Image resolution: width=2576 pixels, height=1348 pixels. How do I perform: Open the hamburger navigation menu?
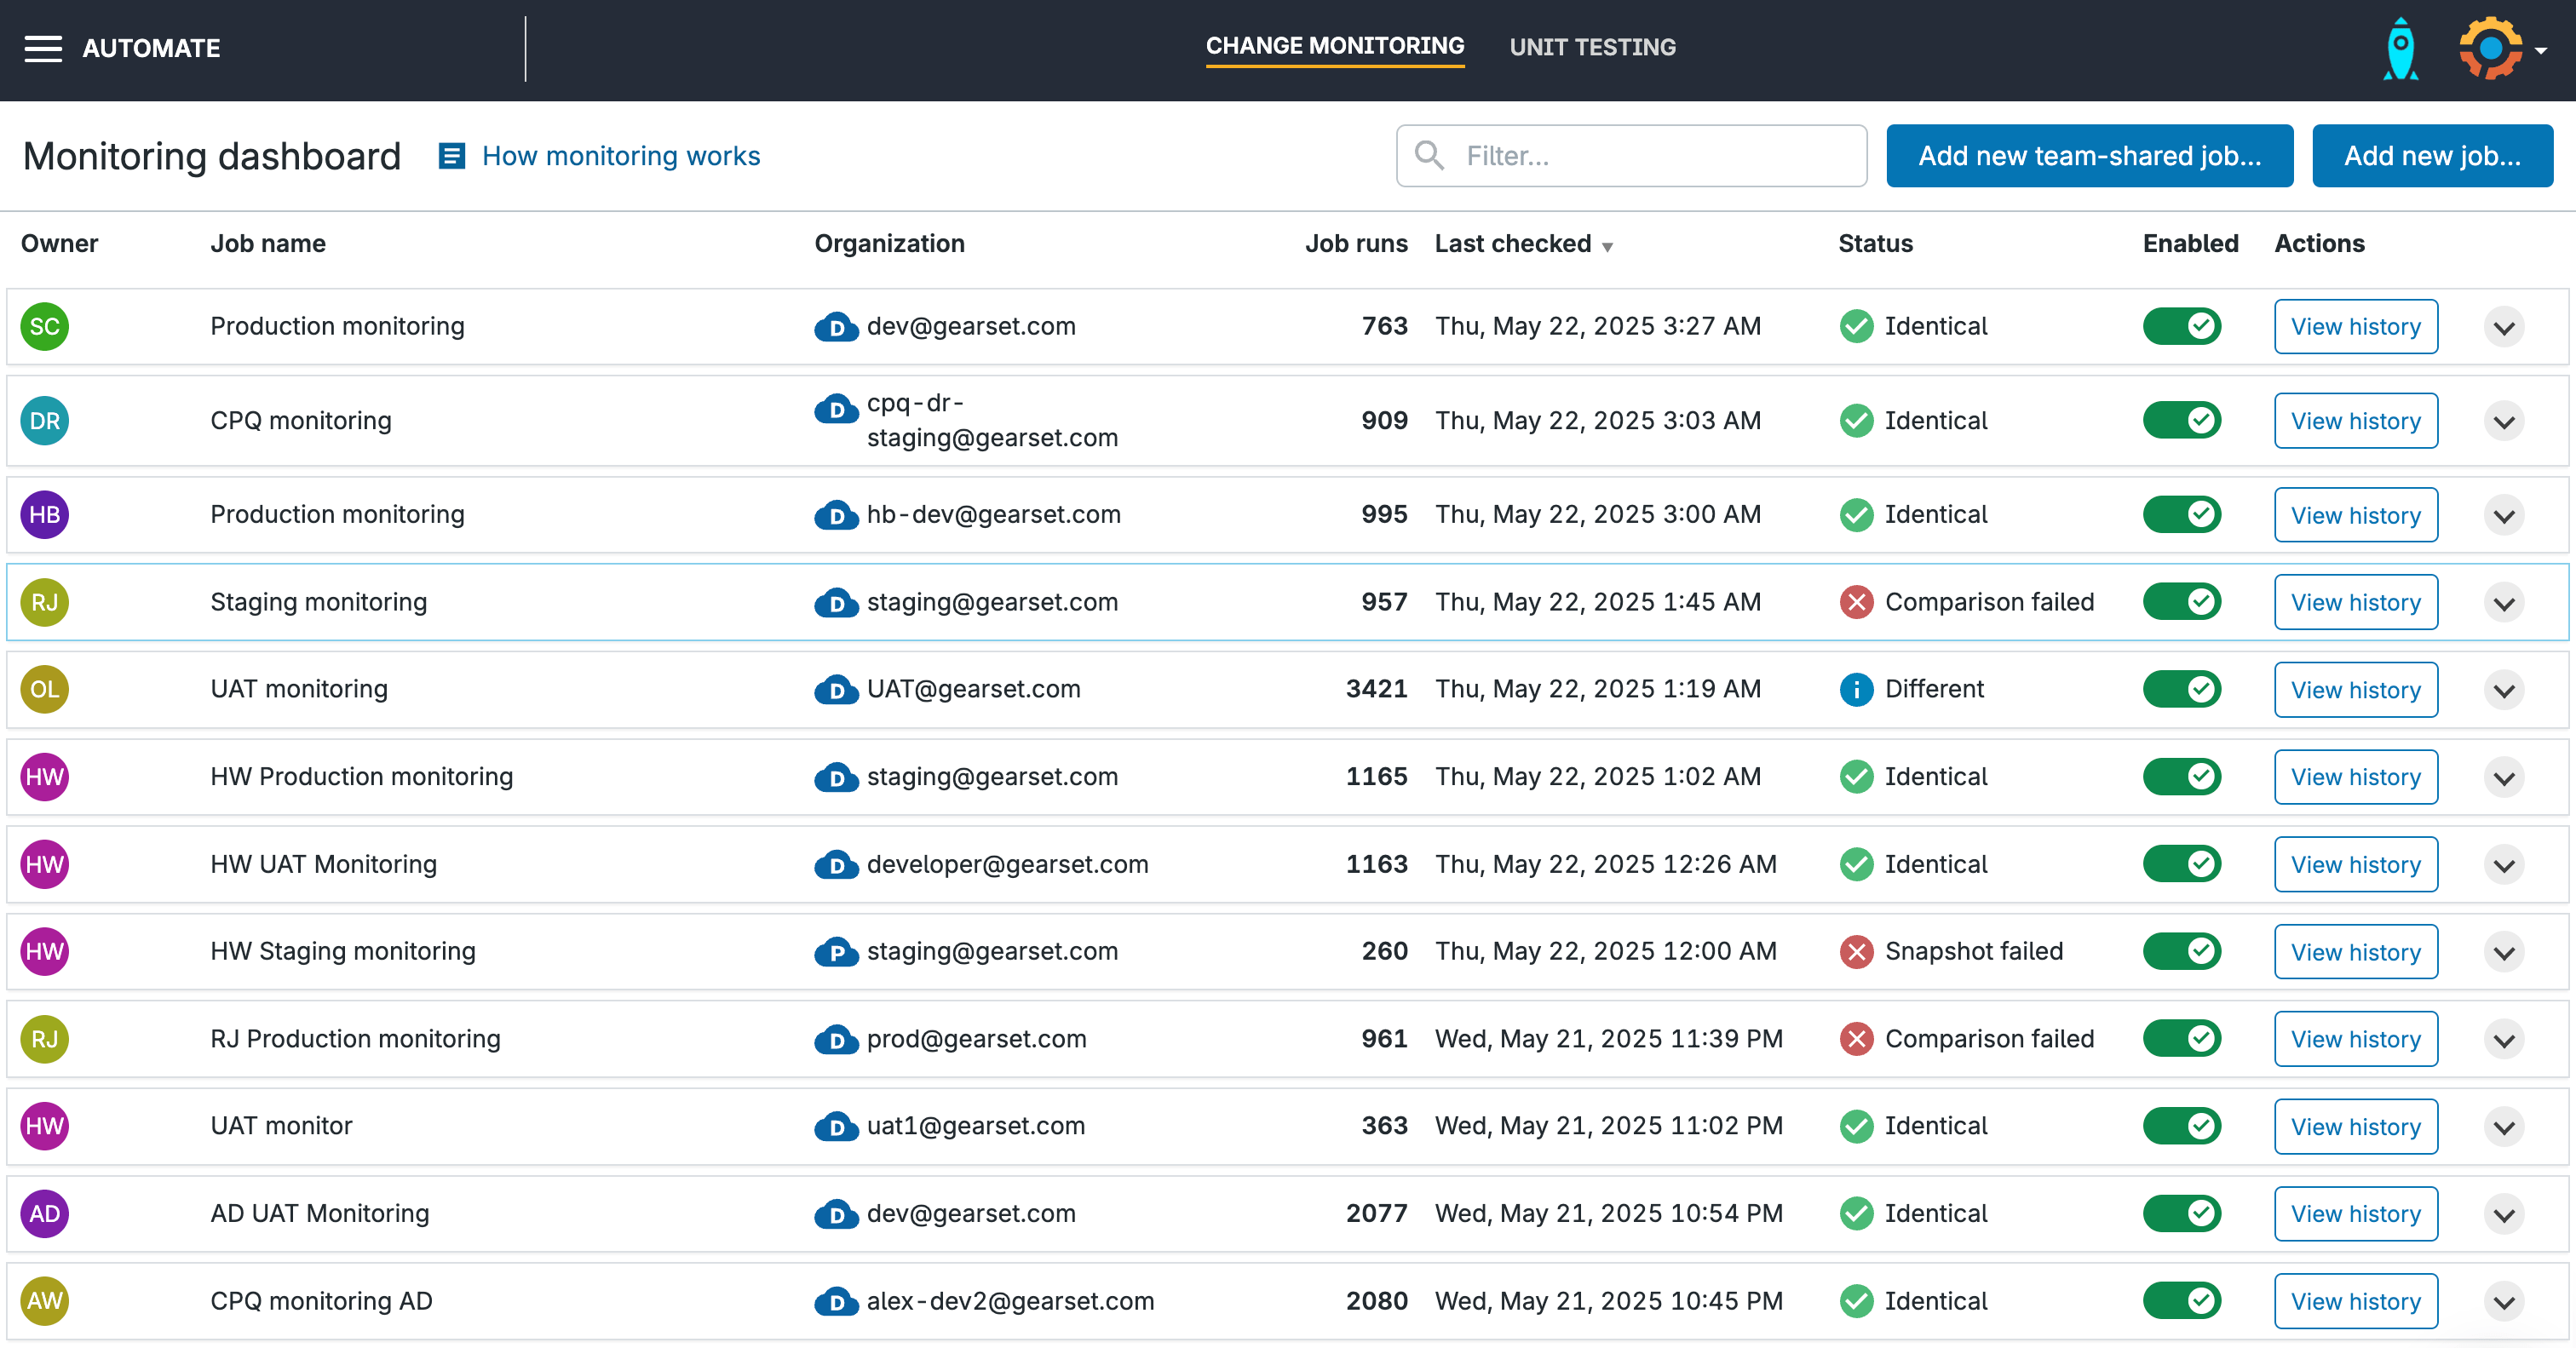(x=43, y=48)
